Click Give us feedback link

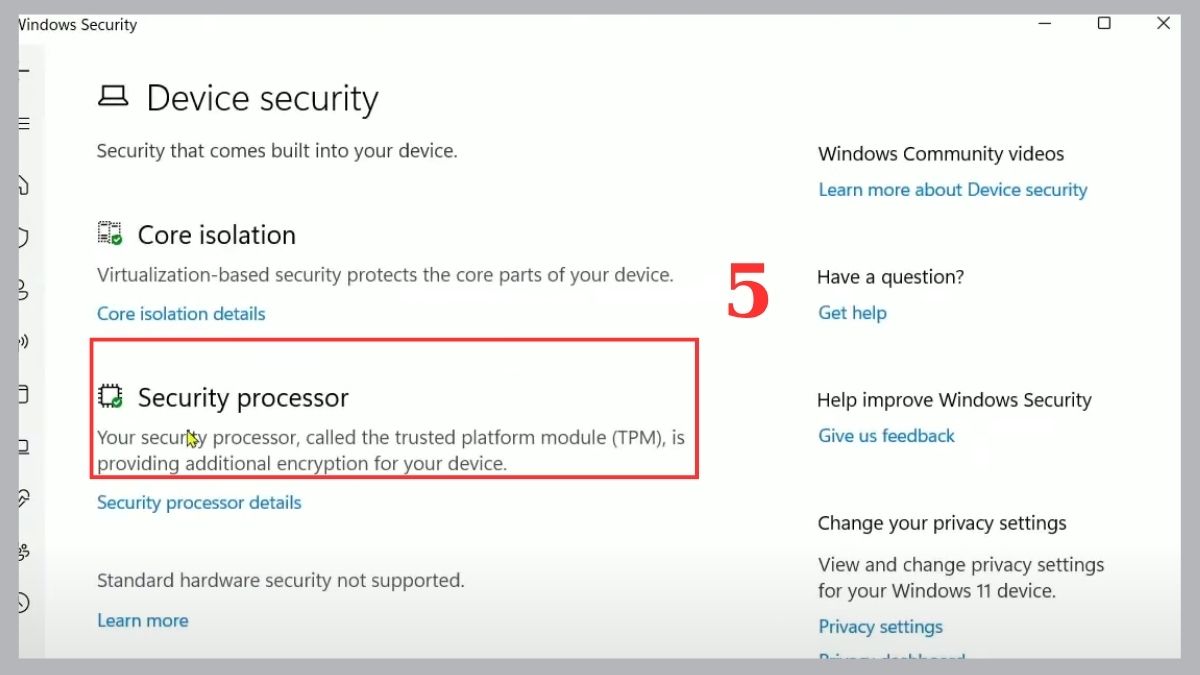click(x=886, y=436)
